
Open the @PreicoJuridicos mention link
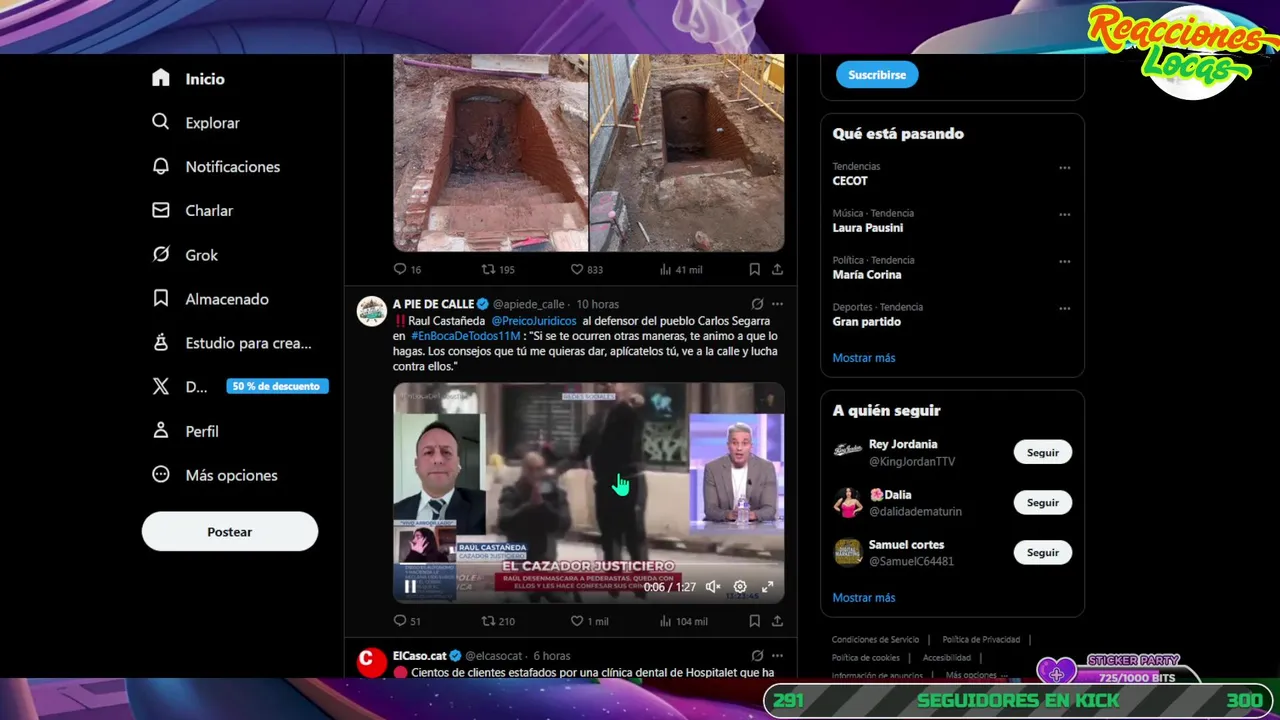(534, 321)
